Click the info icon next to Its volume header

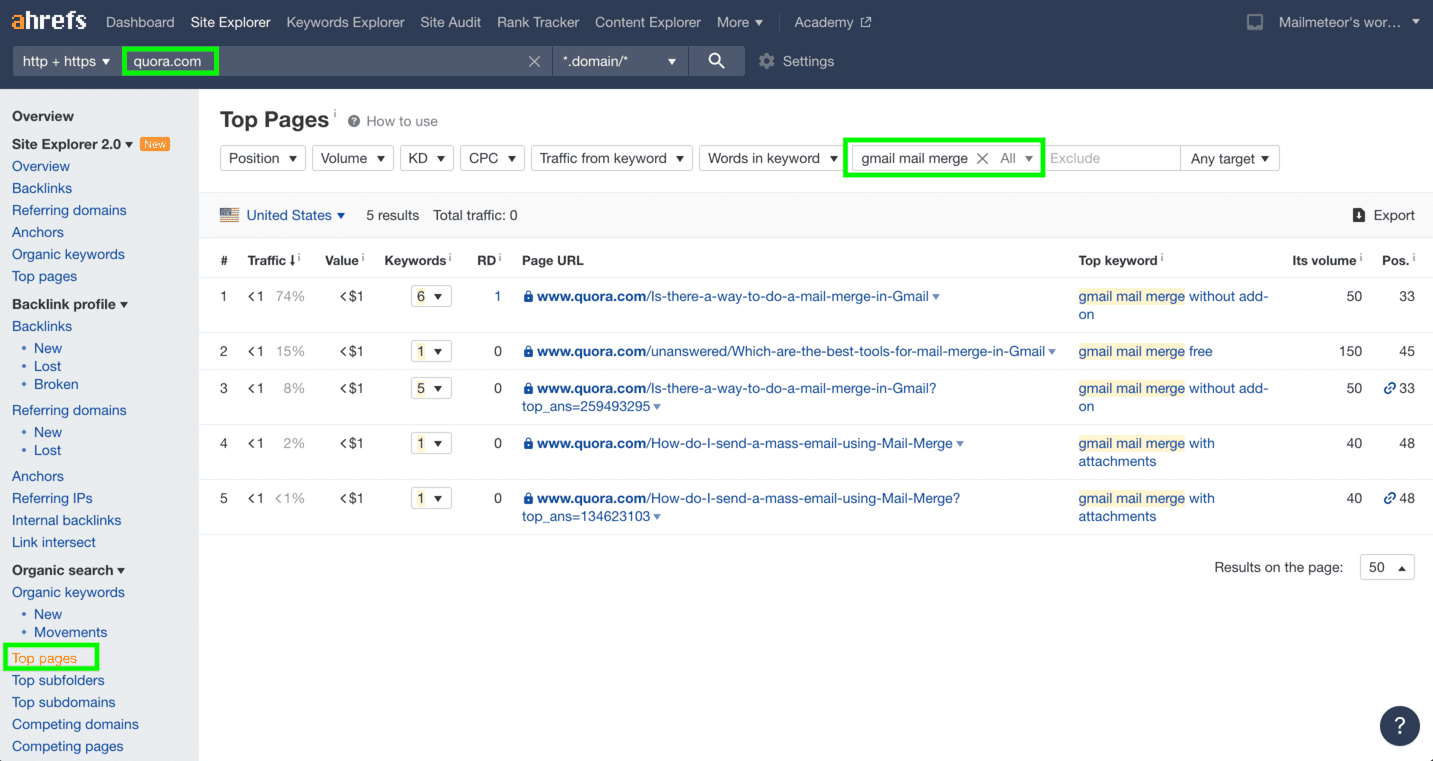tap(1362, 258)
